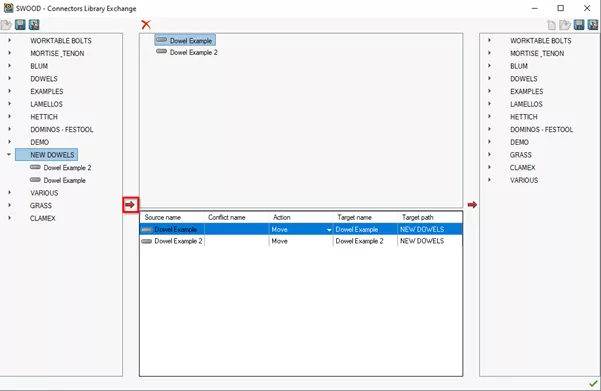Expand WORKTABLE BOLTS in the left library tree
This screenshot has width=601, height=391.
pos(10,40)
